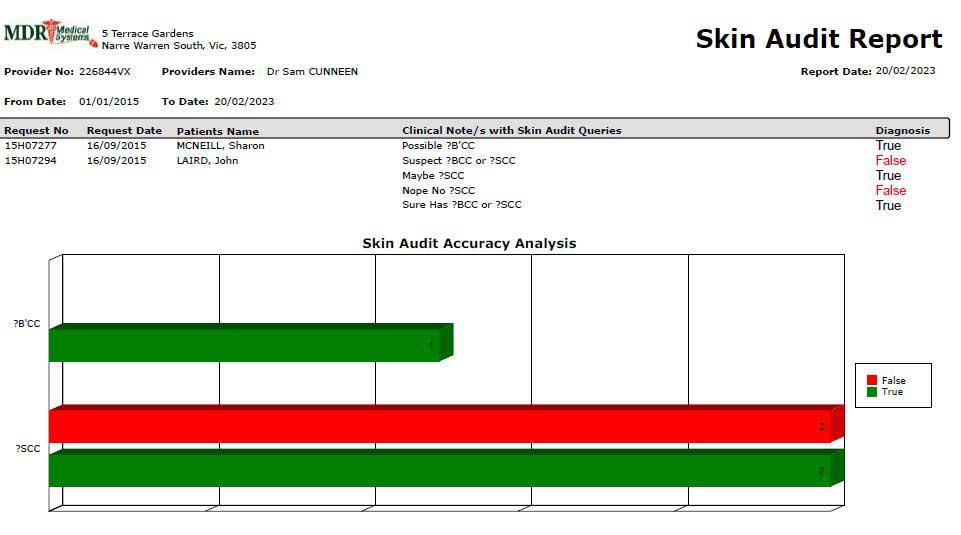This screenshot has width=961, height=535.
Task: Click the Provider No: label
Action: (39, 72)
